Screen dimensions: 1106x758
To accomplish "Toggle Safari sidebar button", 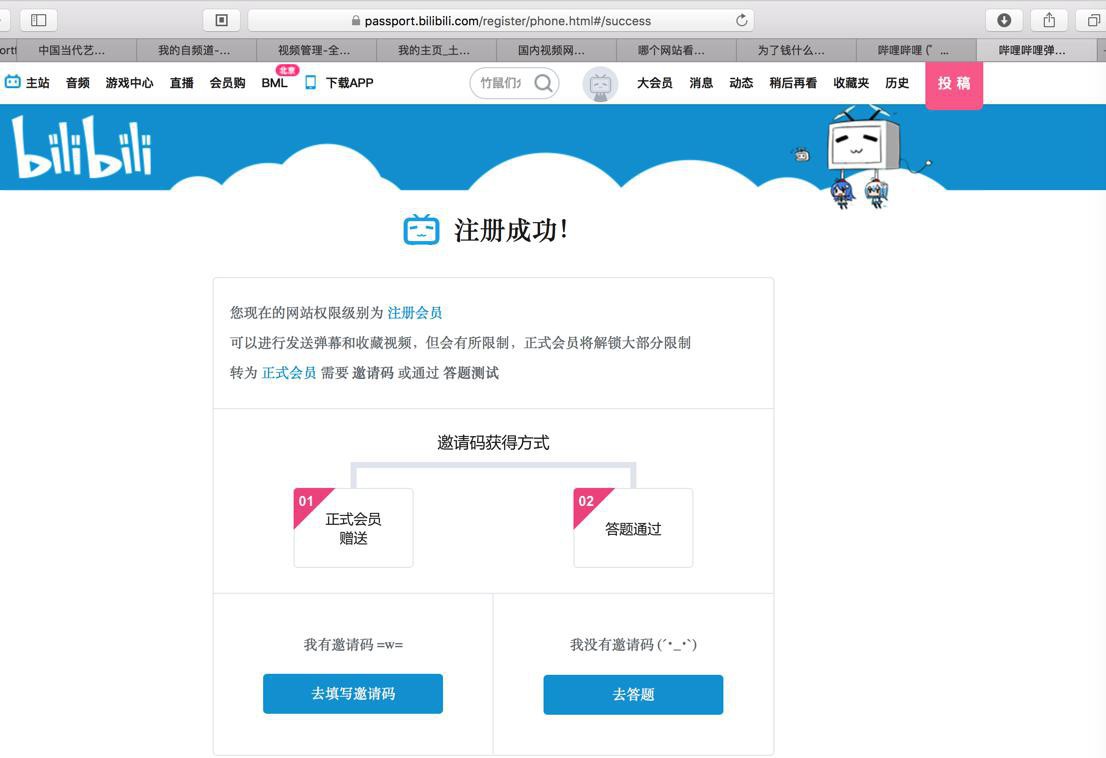I will pos(39,20).
